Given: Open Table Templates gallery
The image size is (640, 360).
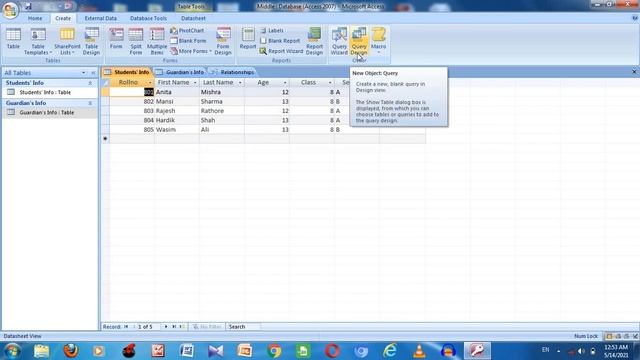Looking at the screenshot, I should [38, 41].
